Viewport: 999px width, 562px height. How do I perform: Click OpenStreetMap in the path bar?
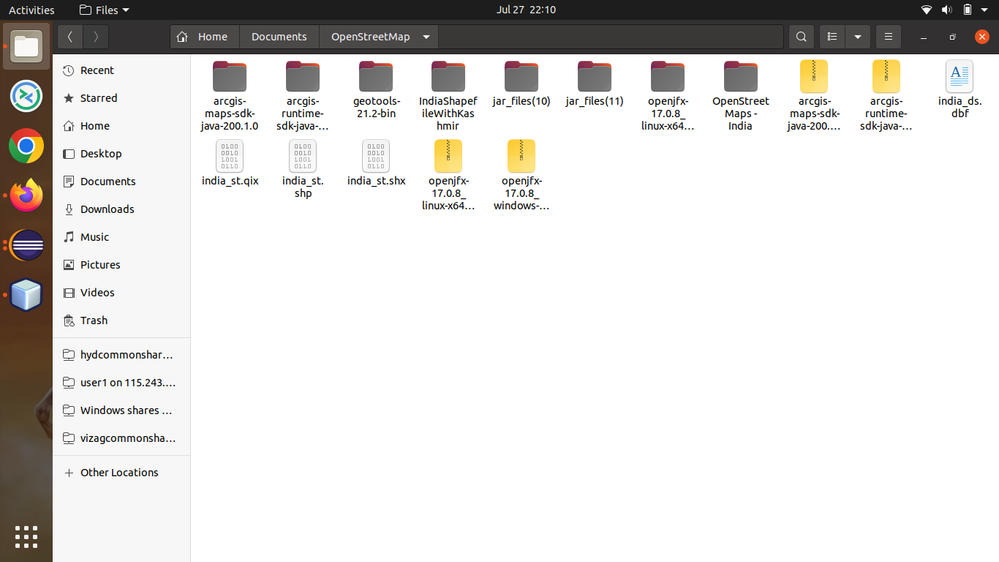tap(370, 37)
